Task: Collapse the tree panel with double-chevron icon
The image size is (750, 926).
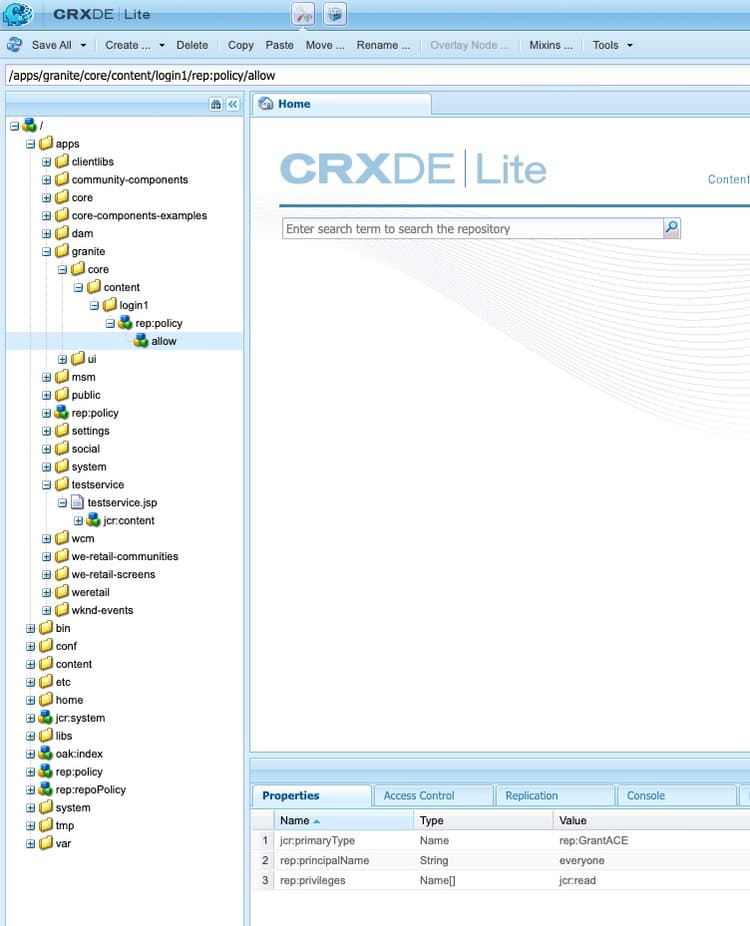Action: click(x=233, y=105)
